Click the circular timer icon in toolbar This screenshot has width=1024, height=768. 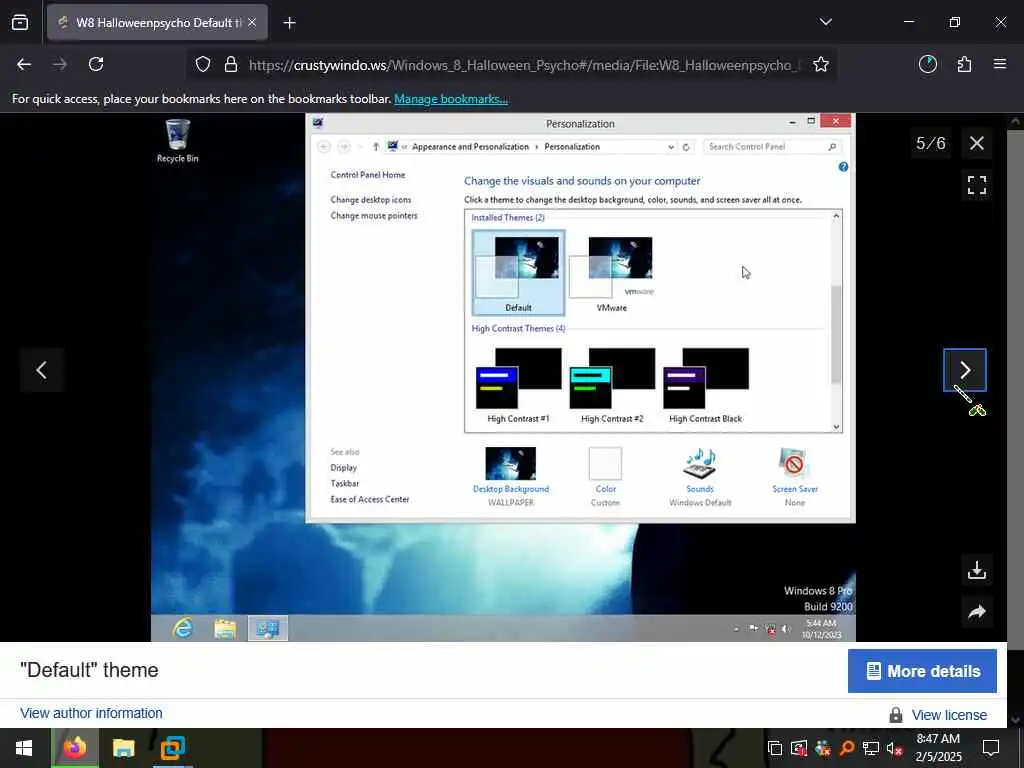[927, 64]
